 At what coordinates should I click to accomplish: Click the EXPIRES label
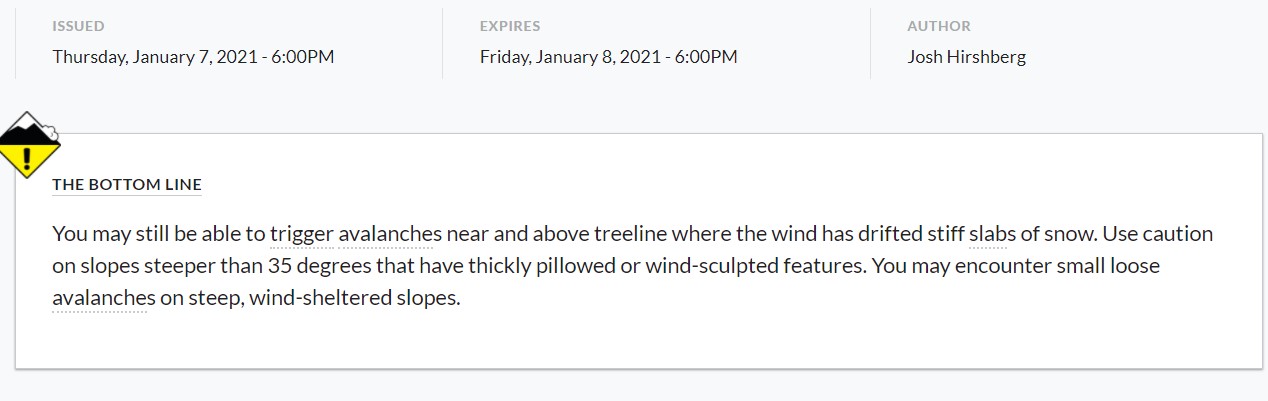point(510,26)
